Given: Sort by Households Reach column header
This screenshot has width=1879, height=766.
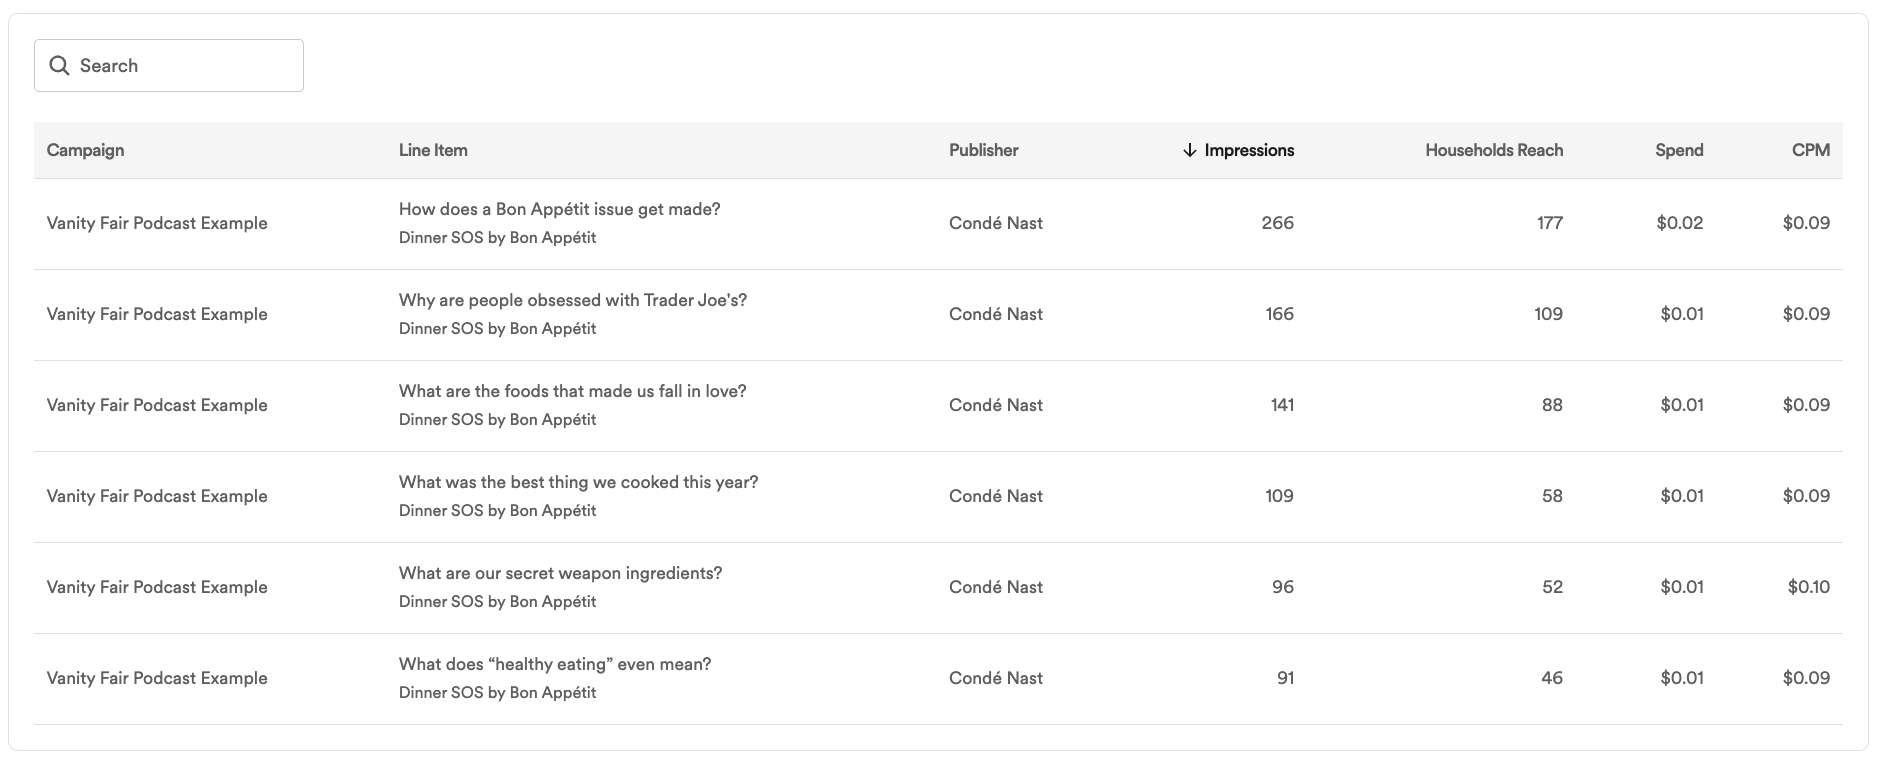Looking at the screenshot, I should tap(1494, 150).
